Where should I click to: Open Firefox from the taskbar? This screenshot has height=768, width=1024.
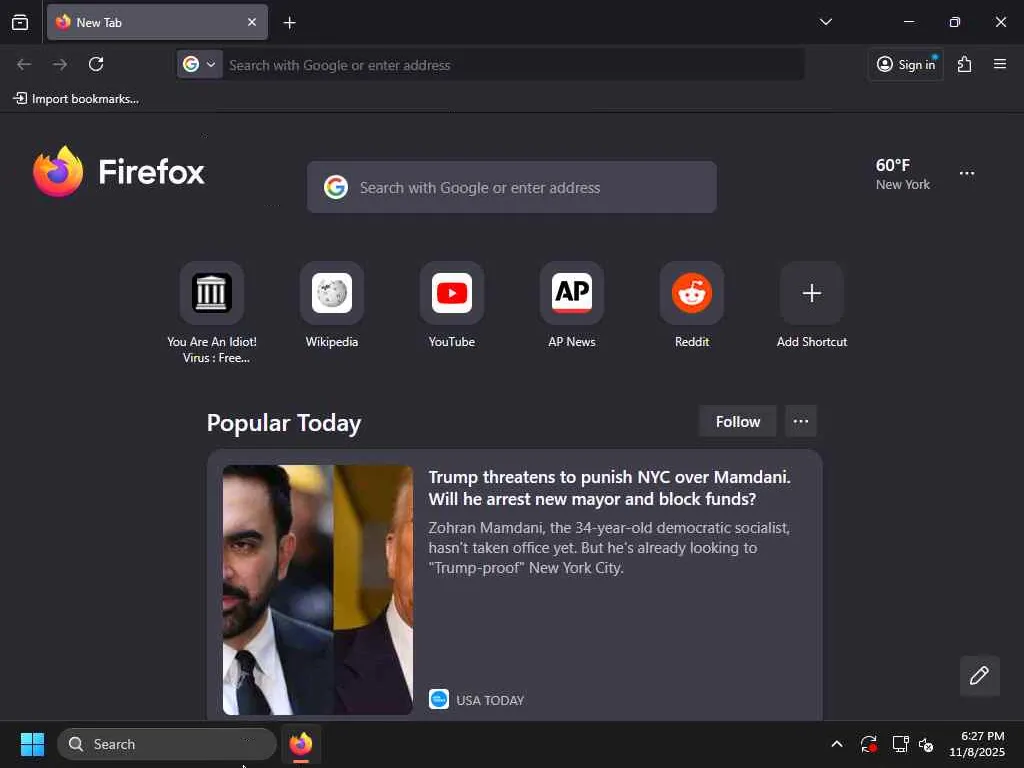click(301, 744)
